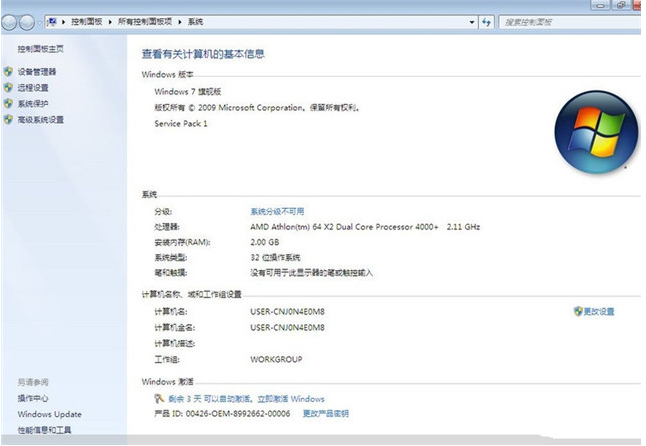Image resolution: width=646 pixels, height=446 pixels.
Task: Click shield icon beside 高级系统设置
Action: tap(8, 119)
